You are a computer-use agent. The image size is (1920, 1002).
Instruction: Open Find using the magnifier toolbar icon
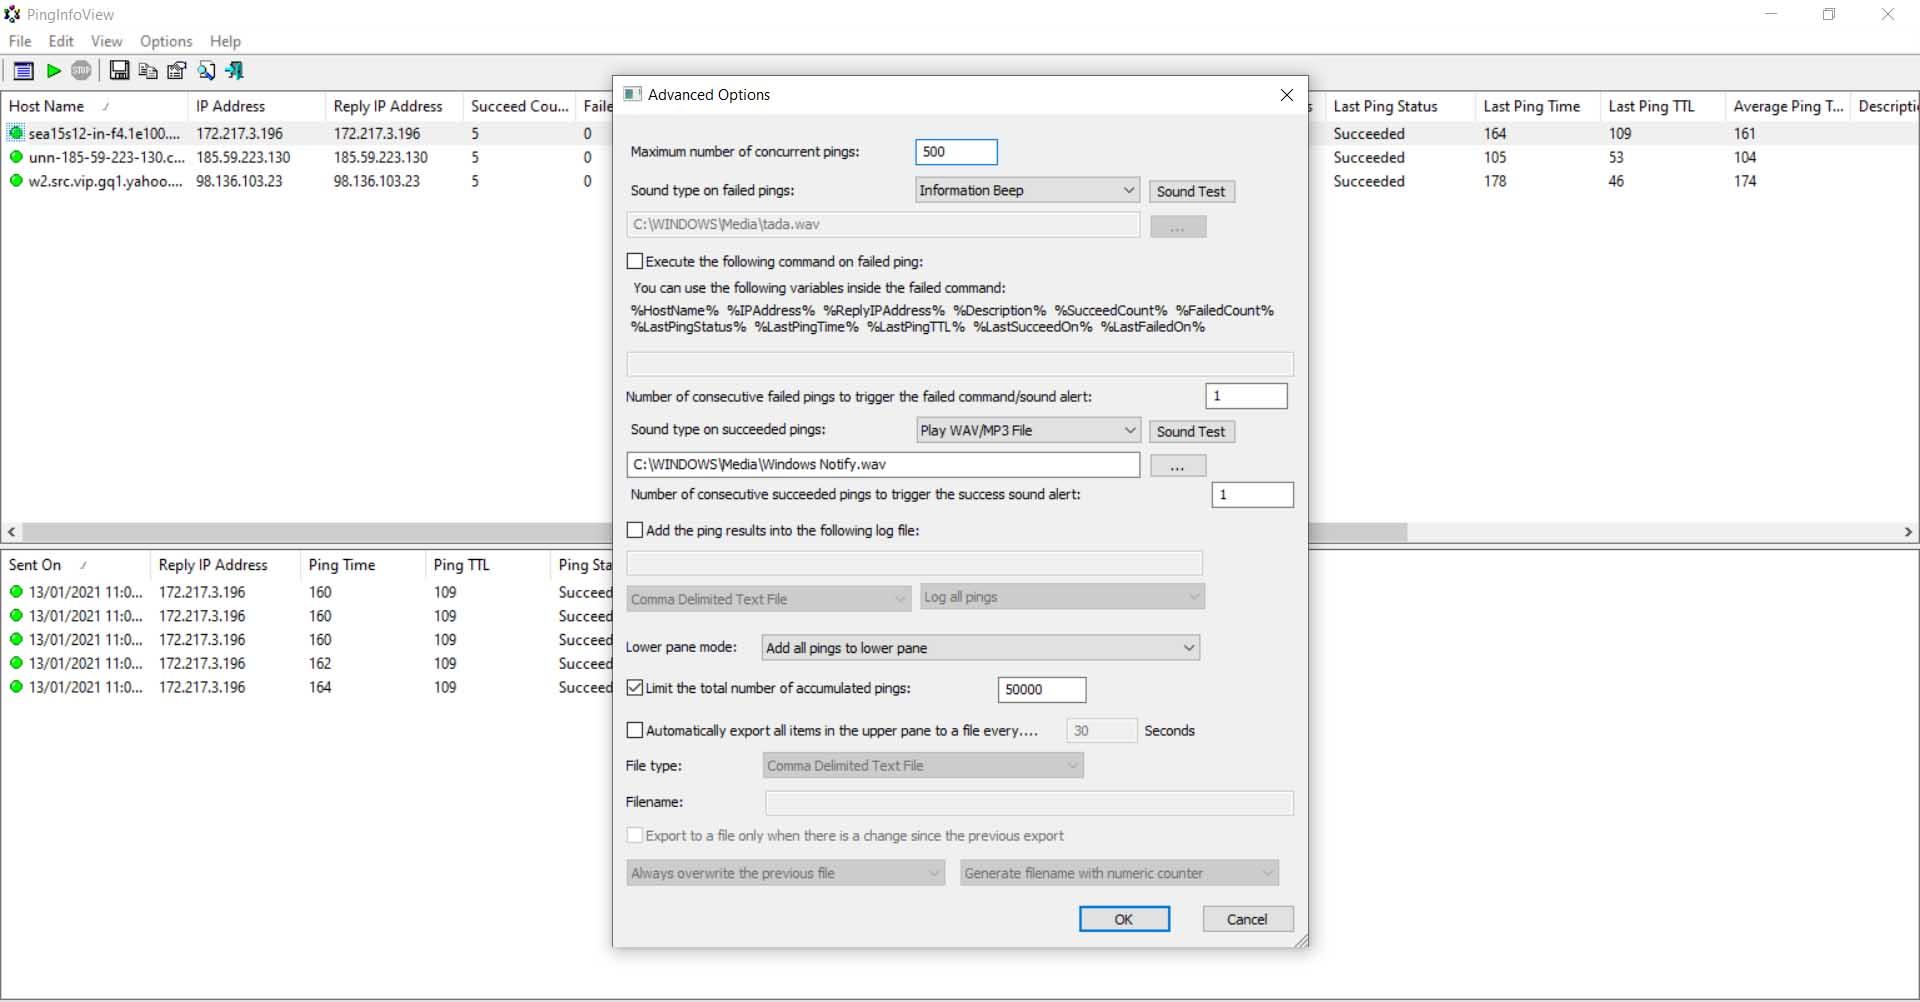tap(206, 70)
